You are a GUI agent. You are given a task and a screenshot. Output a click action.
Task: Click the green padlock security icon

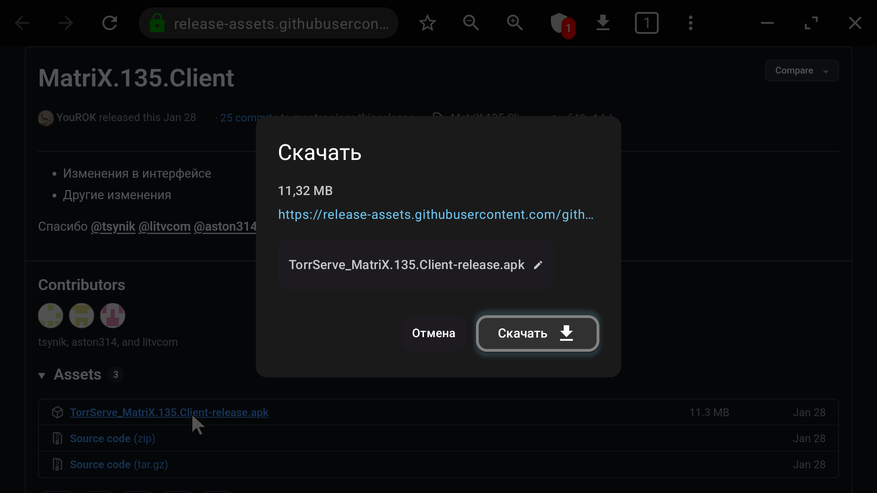[157, 23]
